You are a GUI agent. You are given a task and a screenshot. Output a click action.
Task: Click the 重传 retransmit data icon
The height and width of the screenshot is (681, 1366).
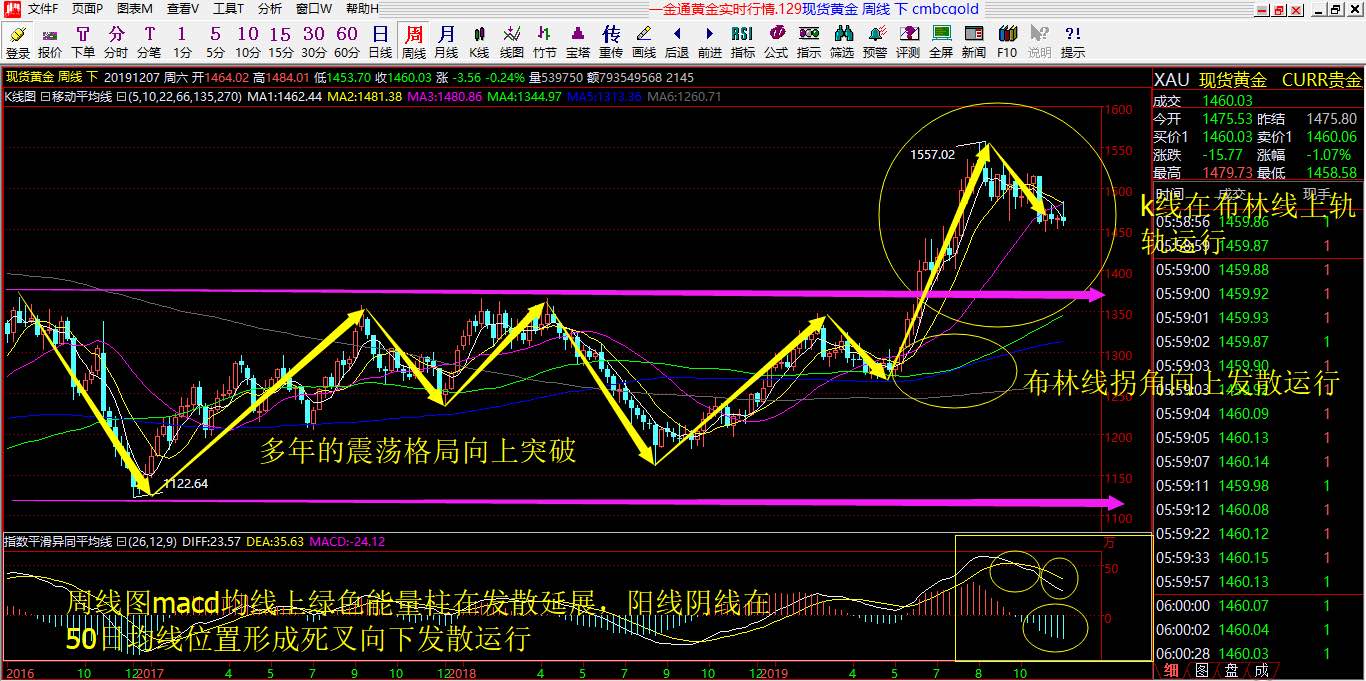611,42
